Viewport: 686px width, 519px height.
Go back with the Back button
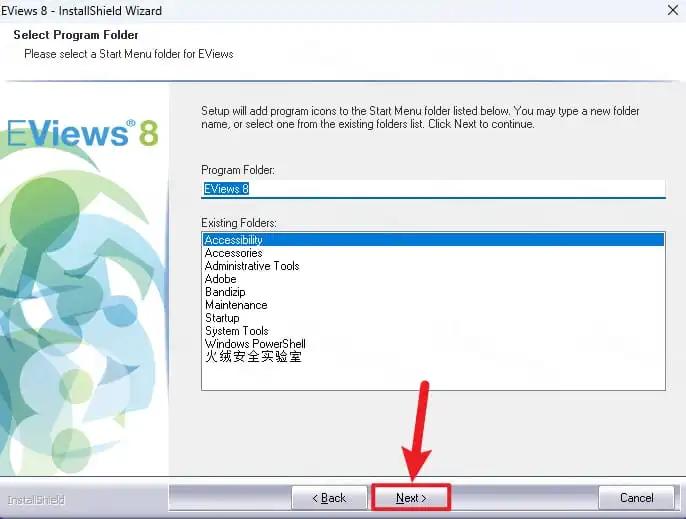tap(329, 498)
